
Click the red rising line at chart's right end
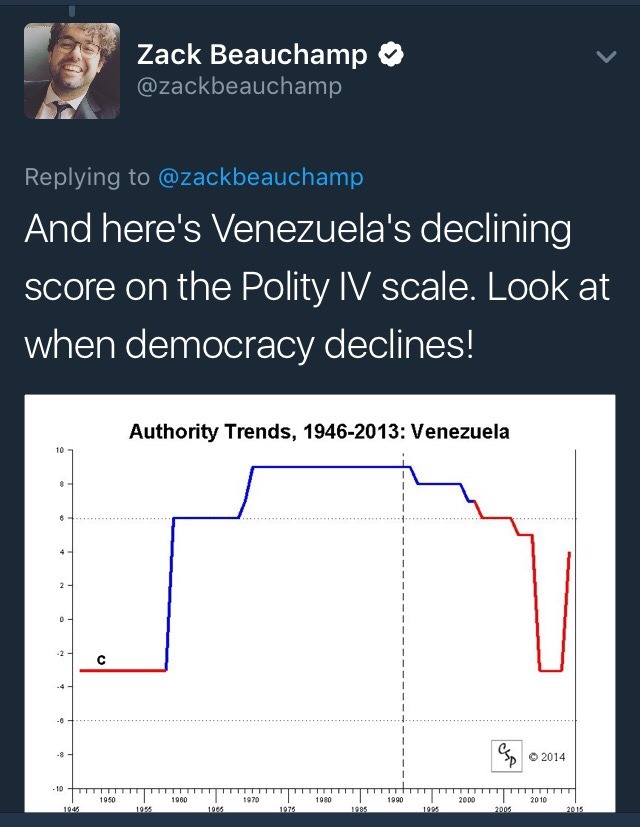566,610
